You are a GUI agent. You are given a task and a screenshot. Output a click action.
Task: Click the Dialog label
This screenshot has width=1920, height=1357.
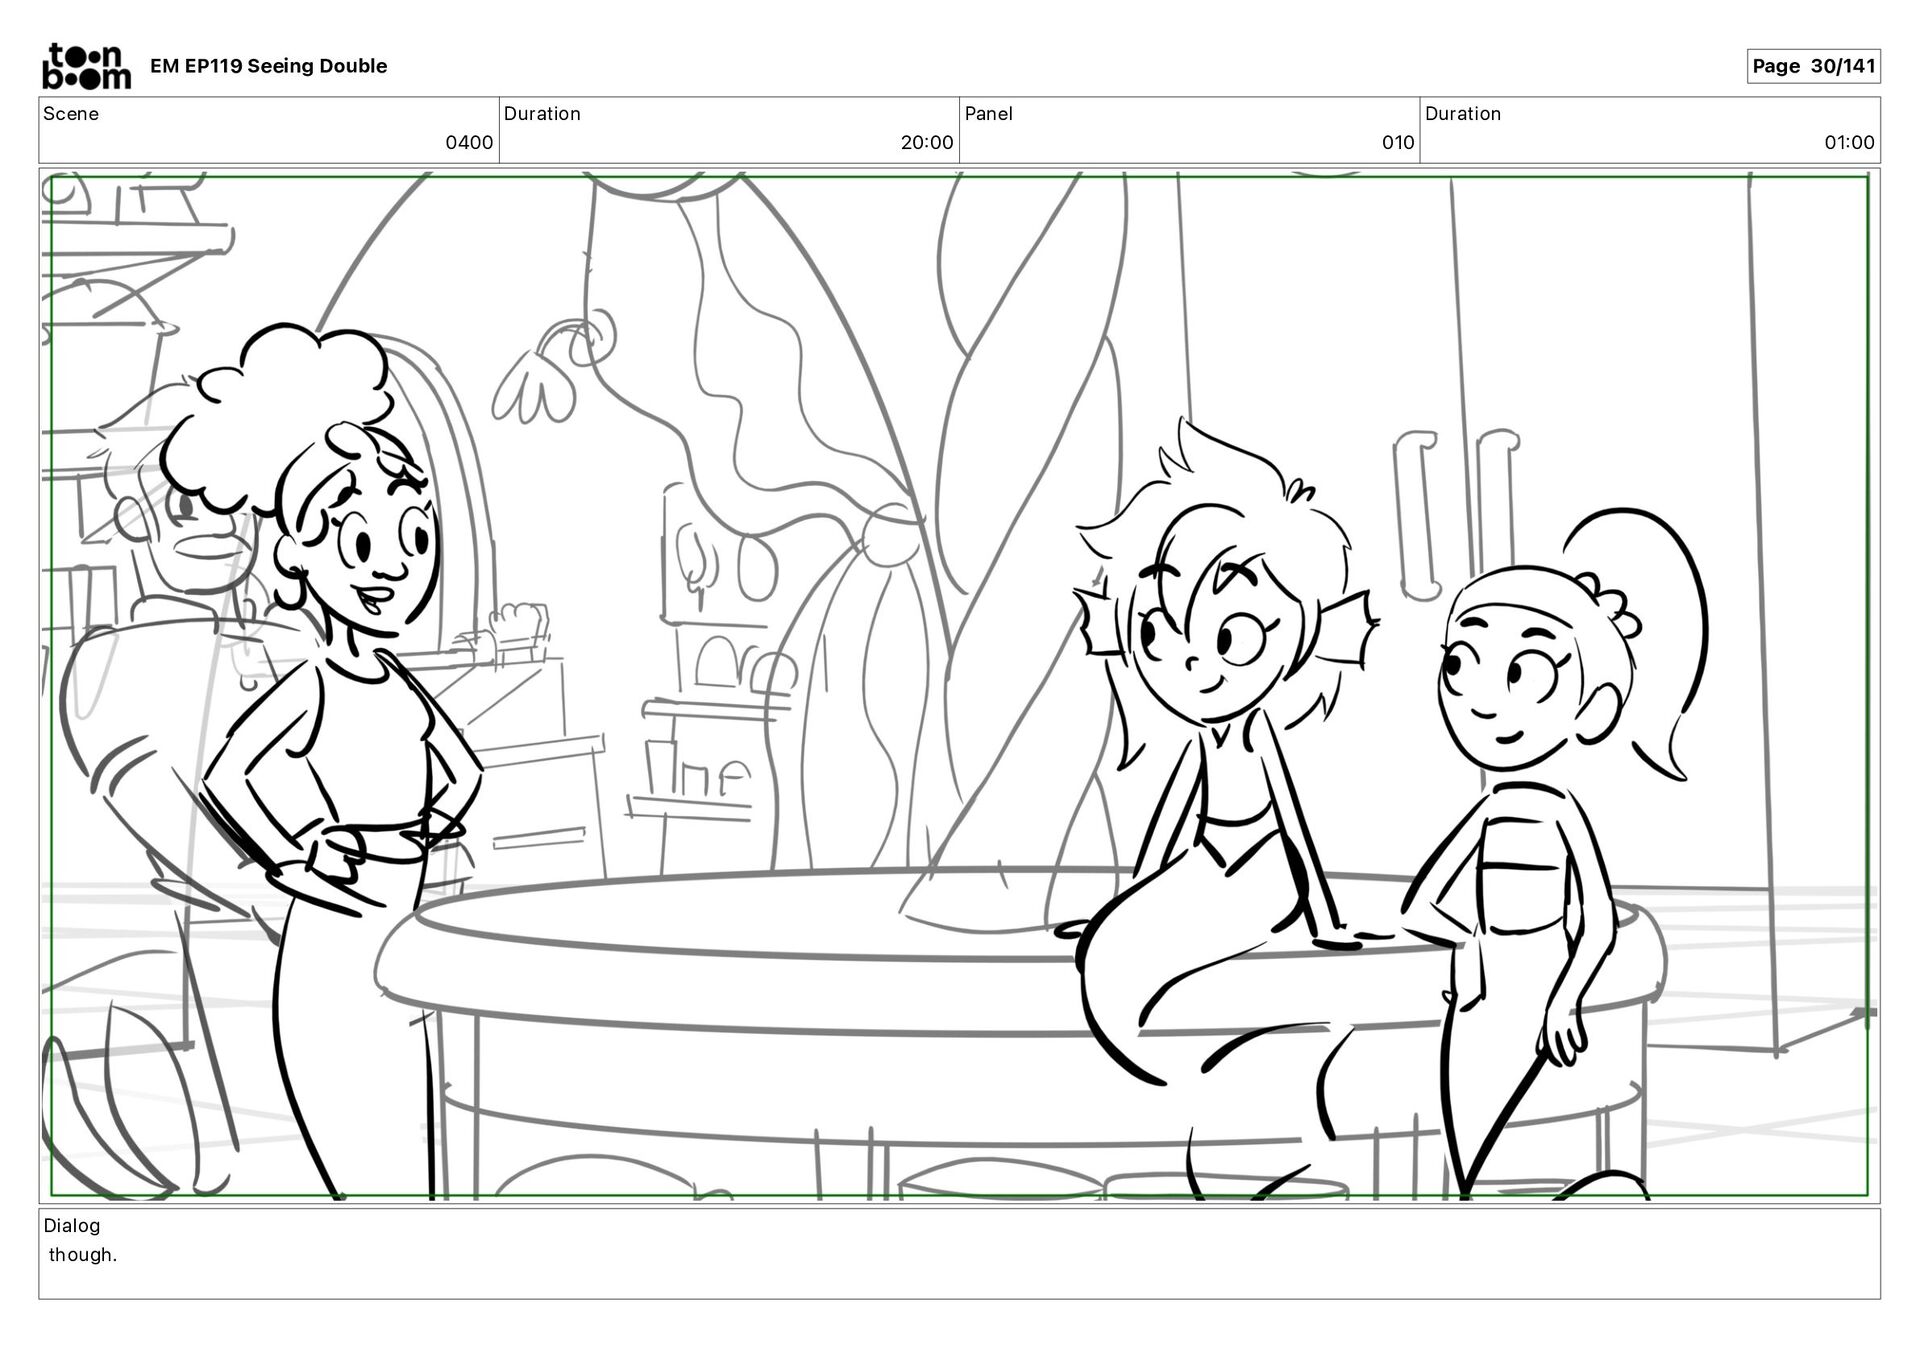tap(72, 1225)
